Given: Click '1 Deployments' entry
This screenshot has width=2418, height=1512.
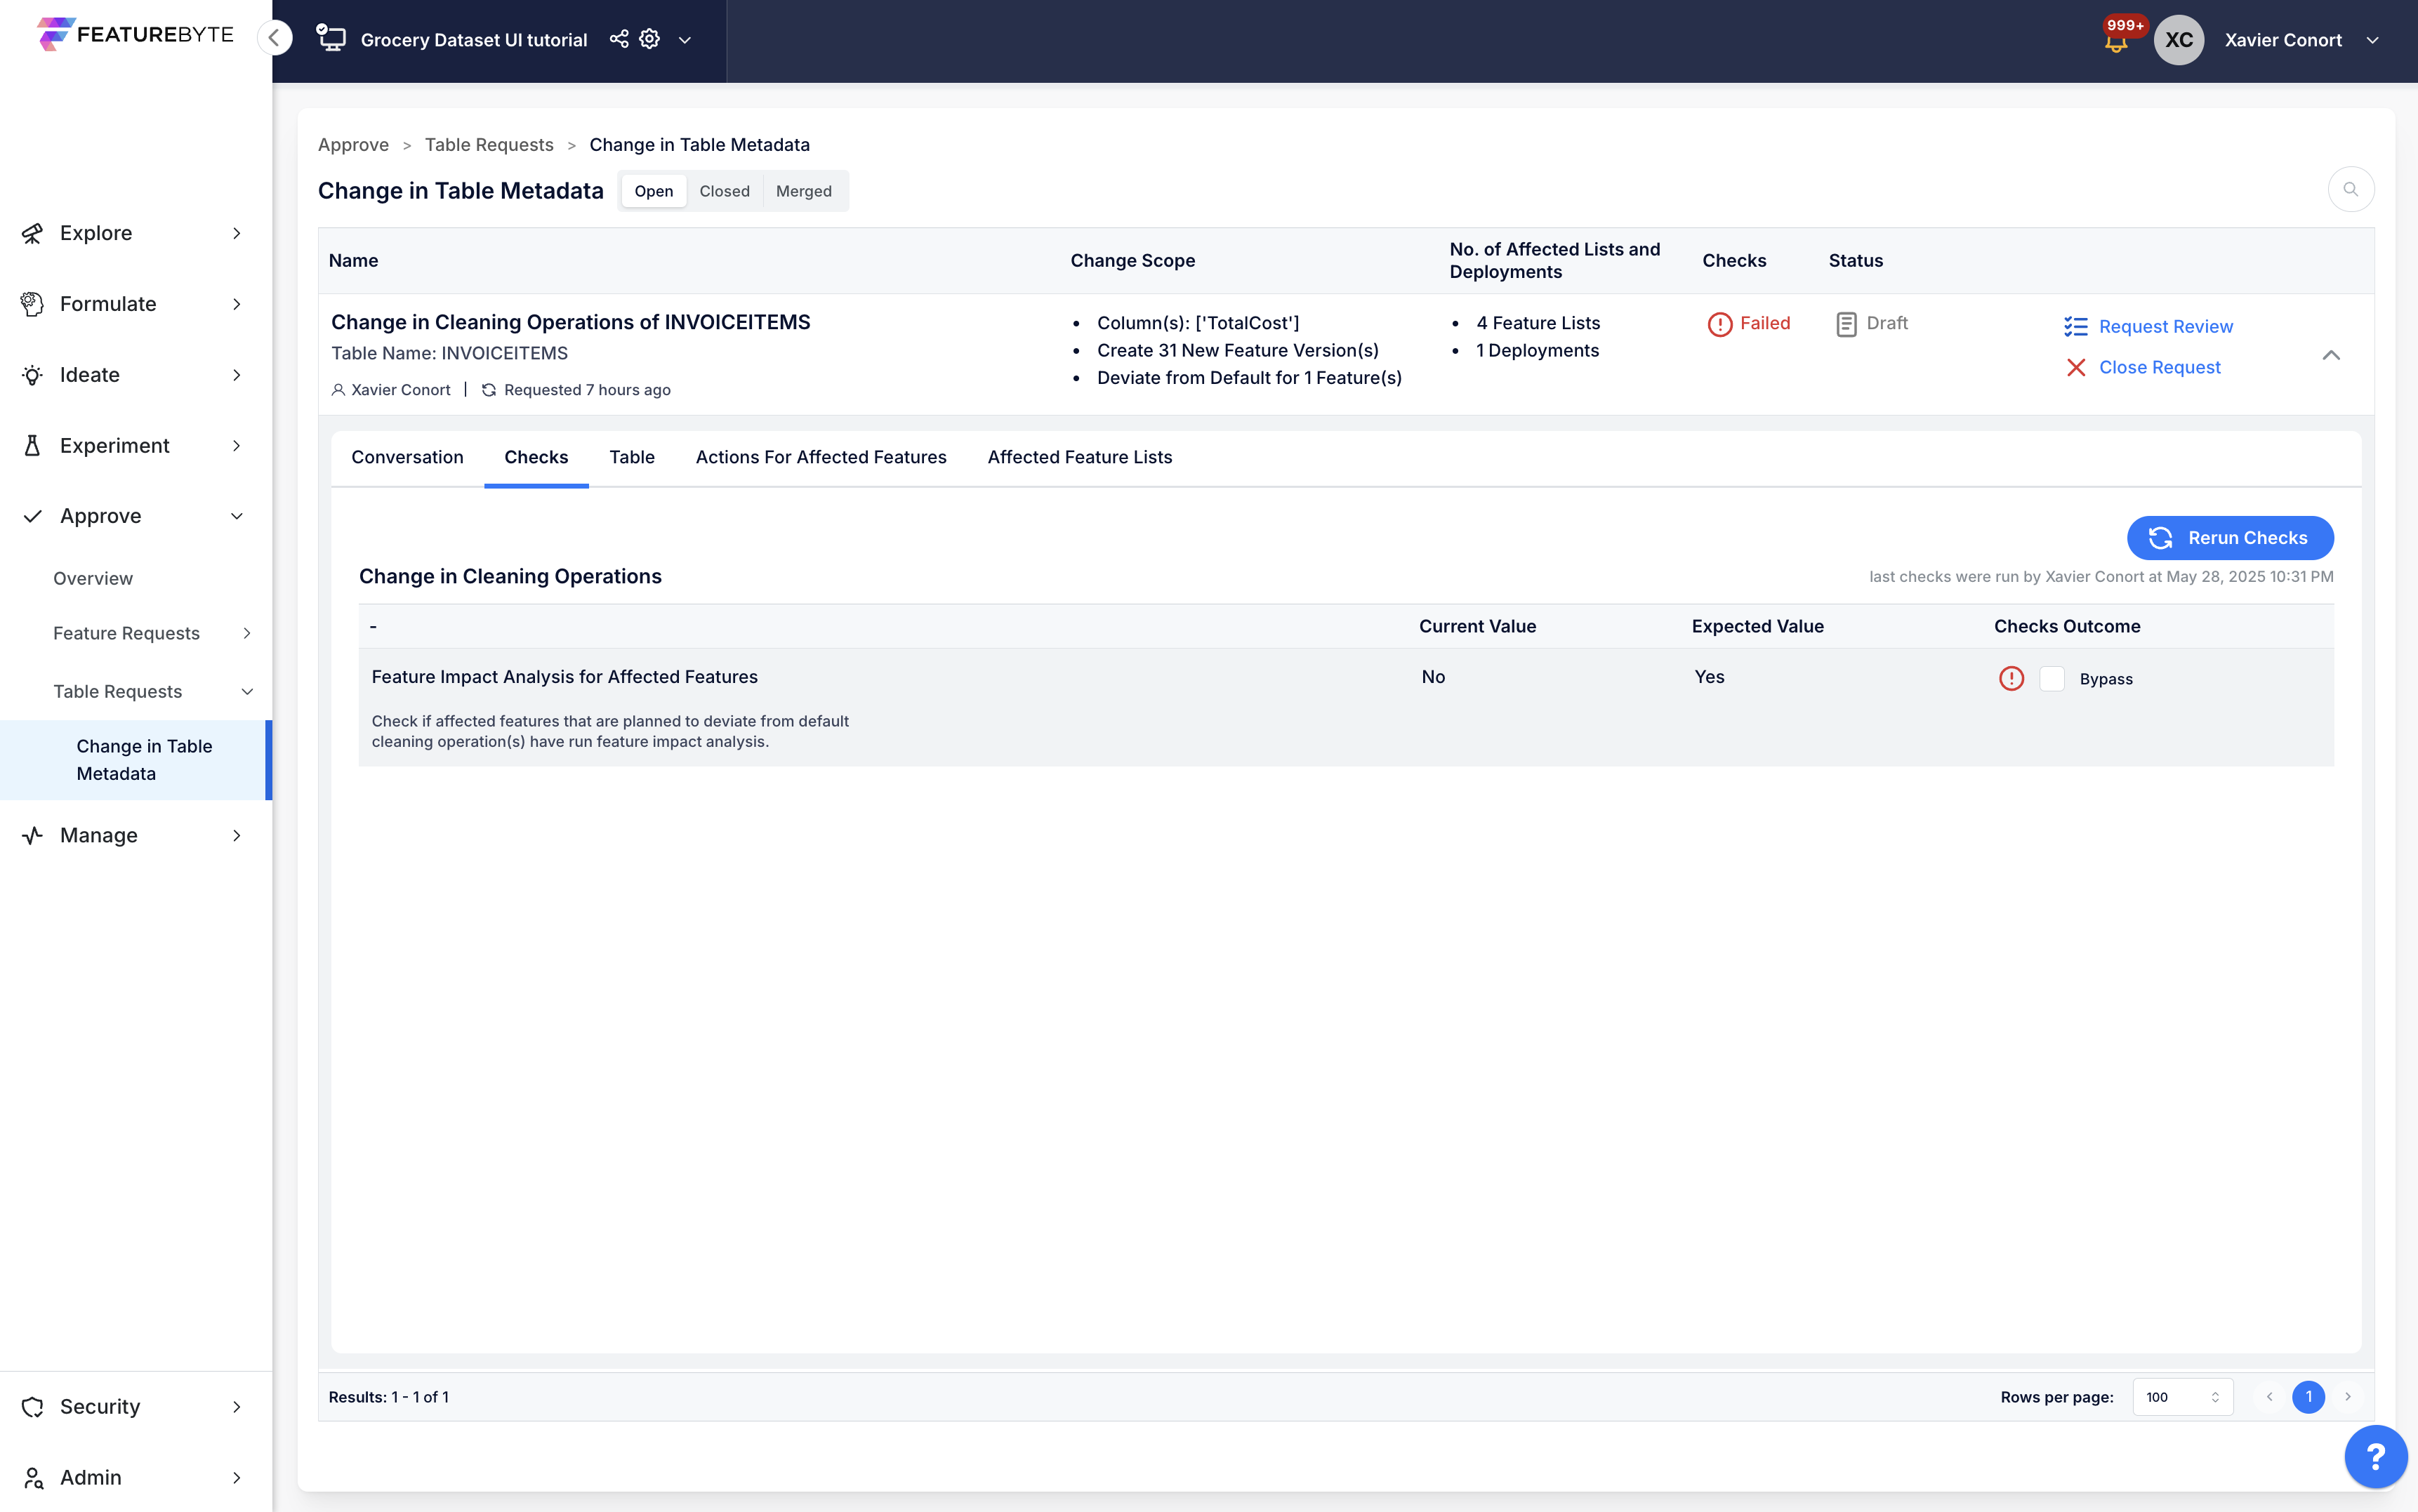Looking at the screenshot, I should (1537, 350).
